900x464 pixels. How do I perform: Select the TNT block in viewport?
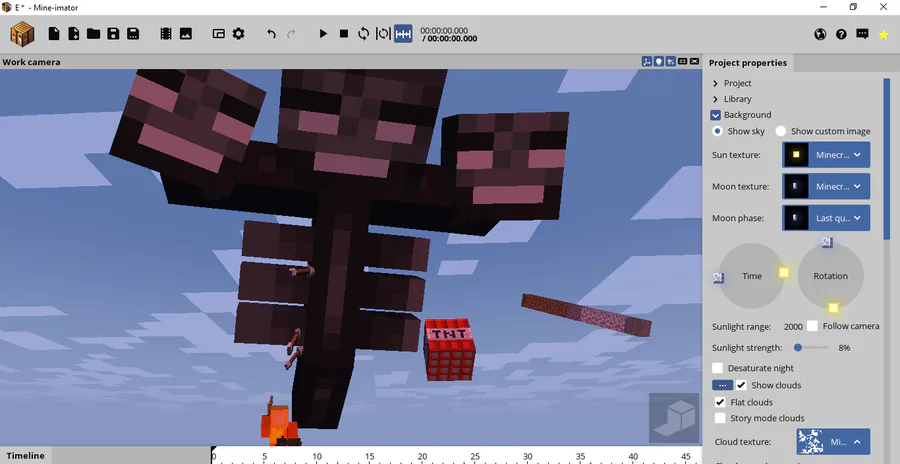pyautogui.click(x=449, y=350)
